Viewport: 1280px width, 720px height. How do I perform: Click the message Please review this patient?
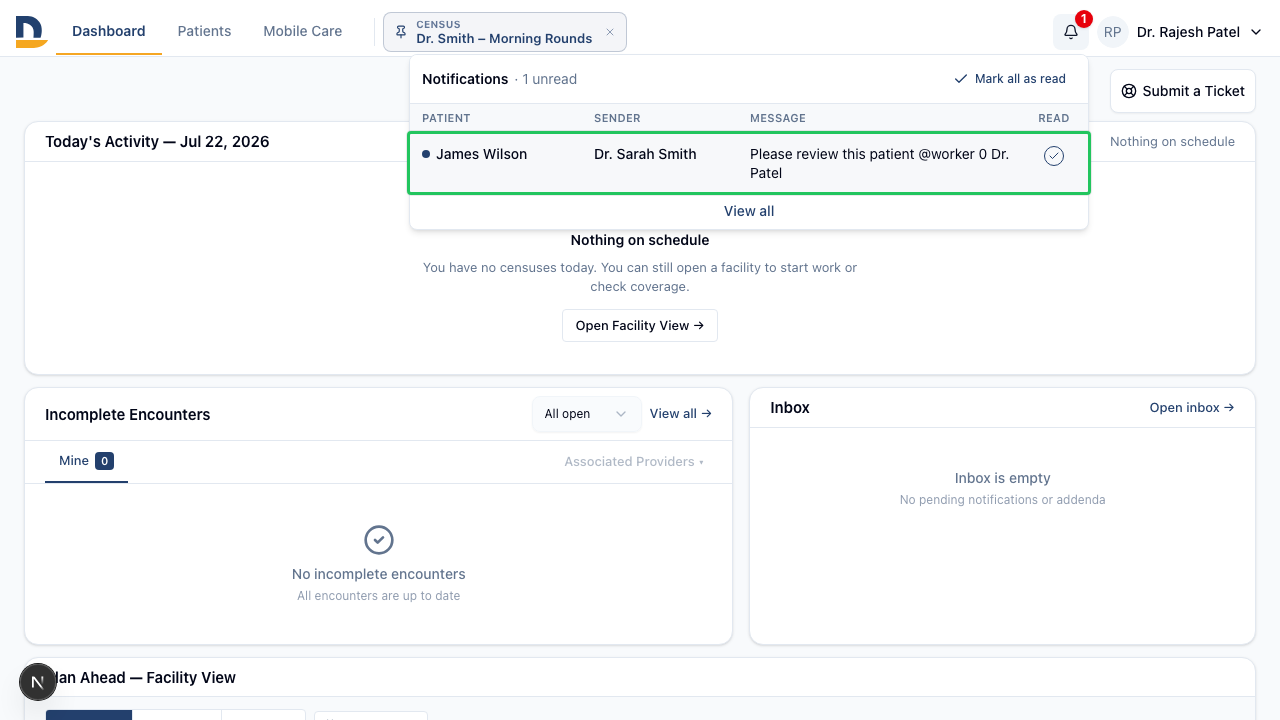[x=879, y=164]
